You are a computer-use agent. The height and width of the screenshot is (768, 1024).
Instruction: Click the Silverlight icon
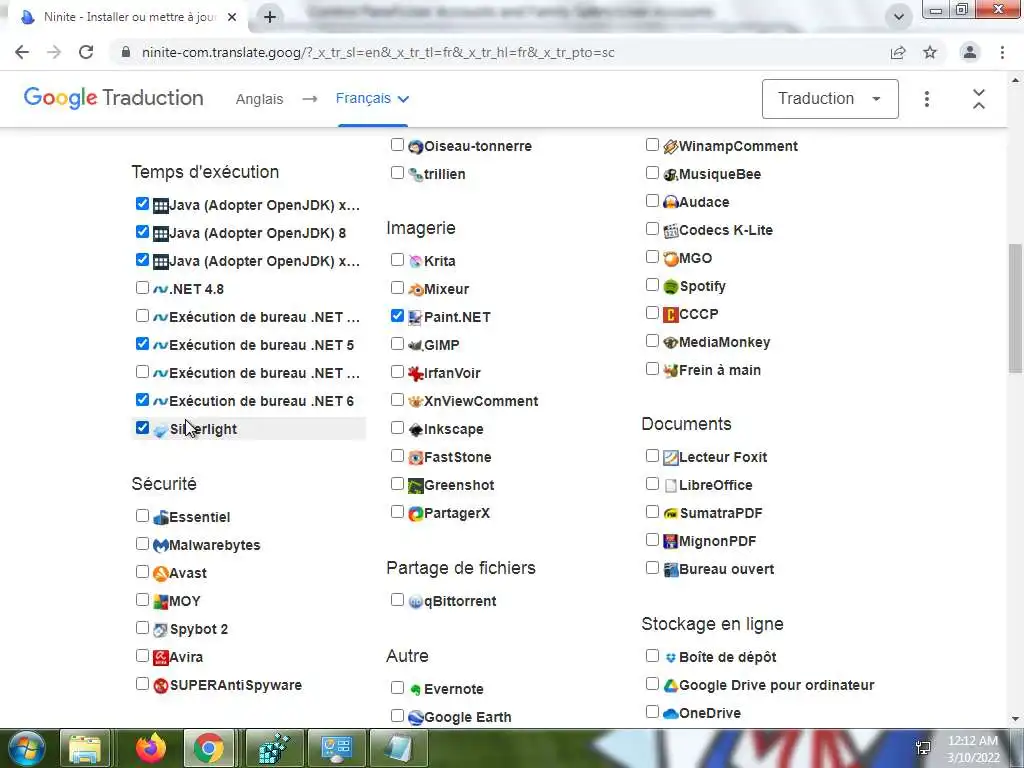click(x=161, y=430)
